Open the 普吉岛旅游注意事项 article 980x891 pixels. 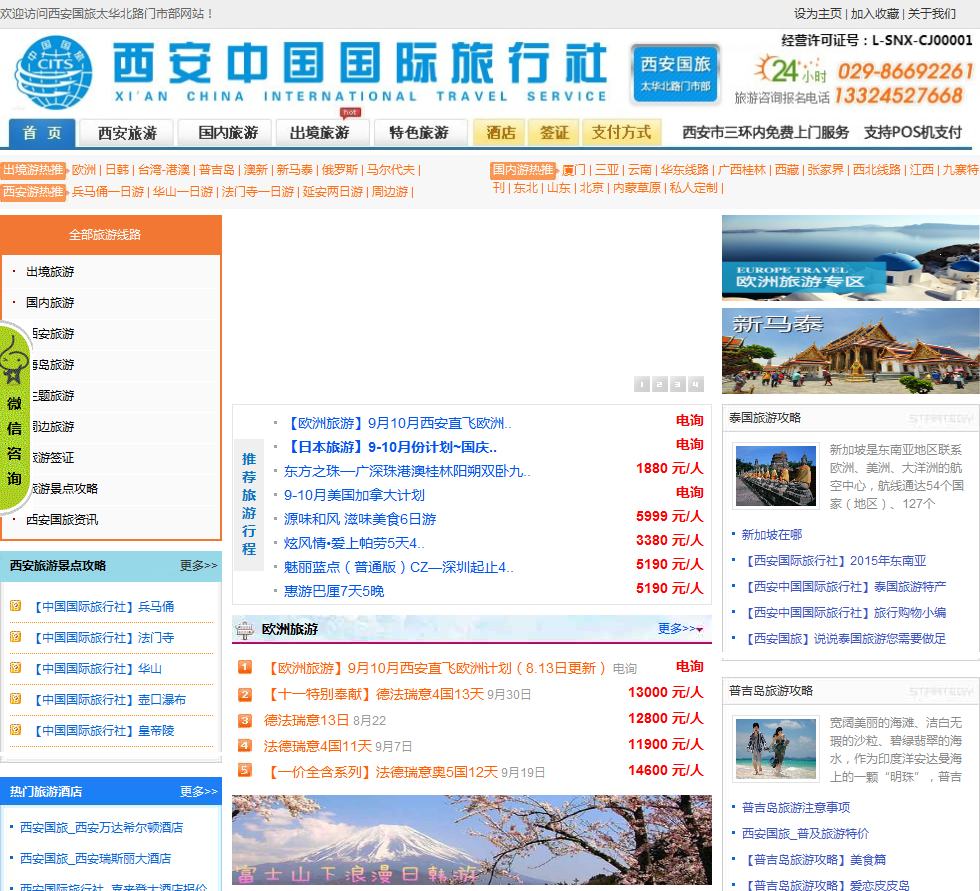[x=796, y=808]
